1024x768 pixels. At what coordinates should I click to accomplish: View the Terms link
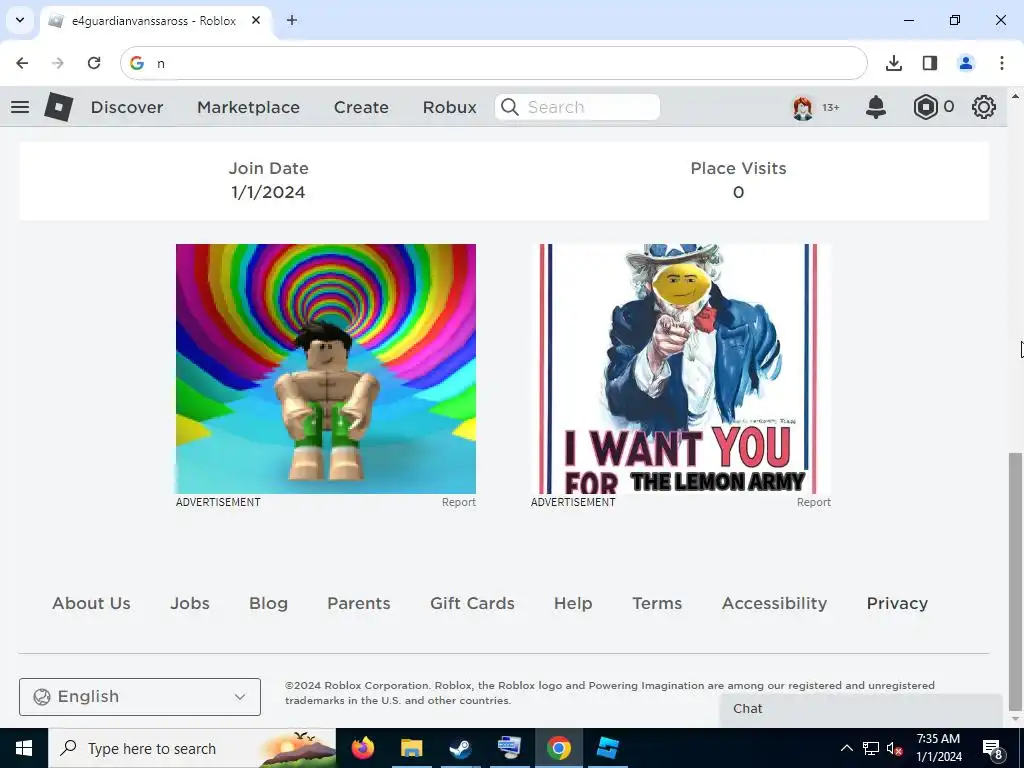click(x=657, y=603)
